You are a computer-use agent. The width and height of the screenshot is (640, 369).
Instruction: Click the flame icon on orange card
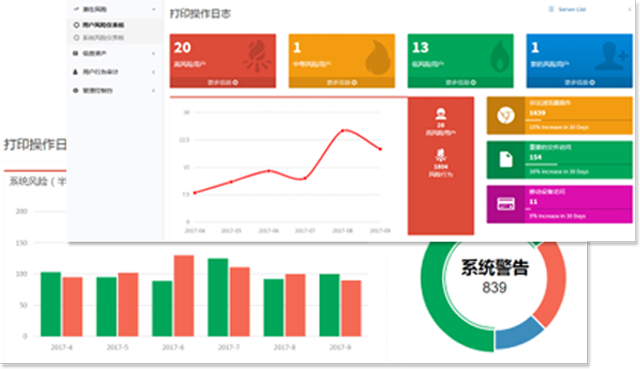point(377,57)
